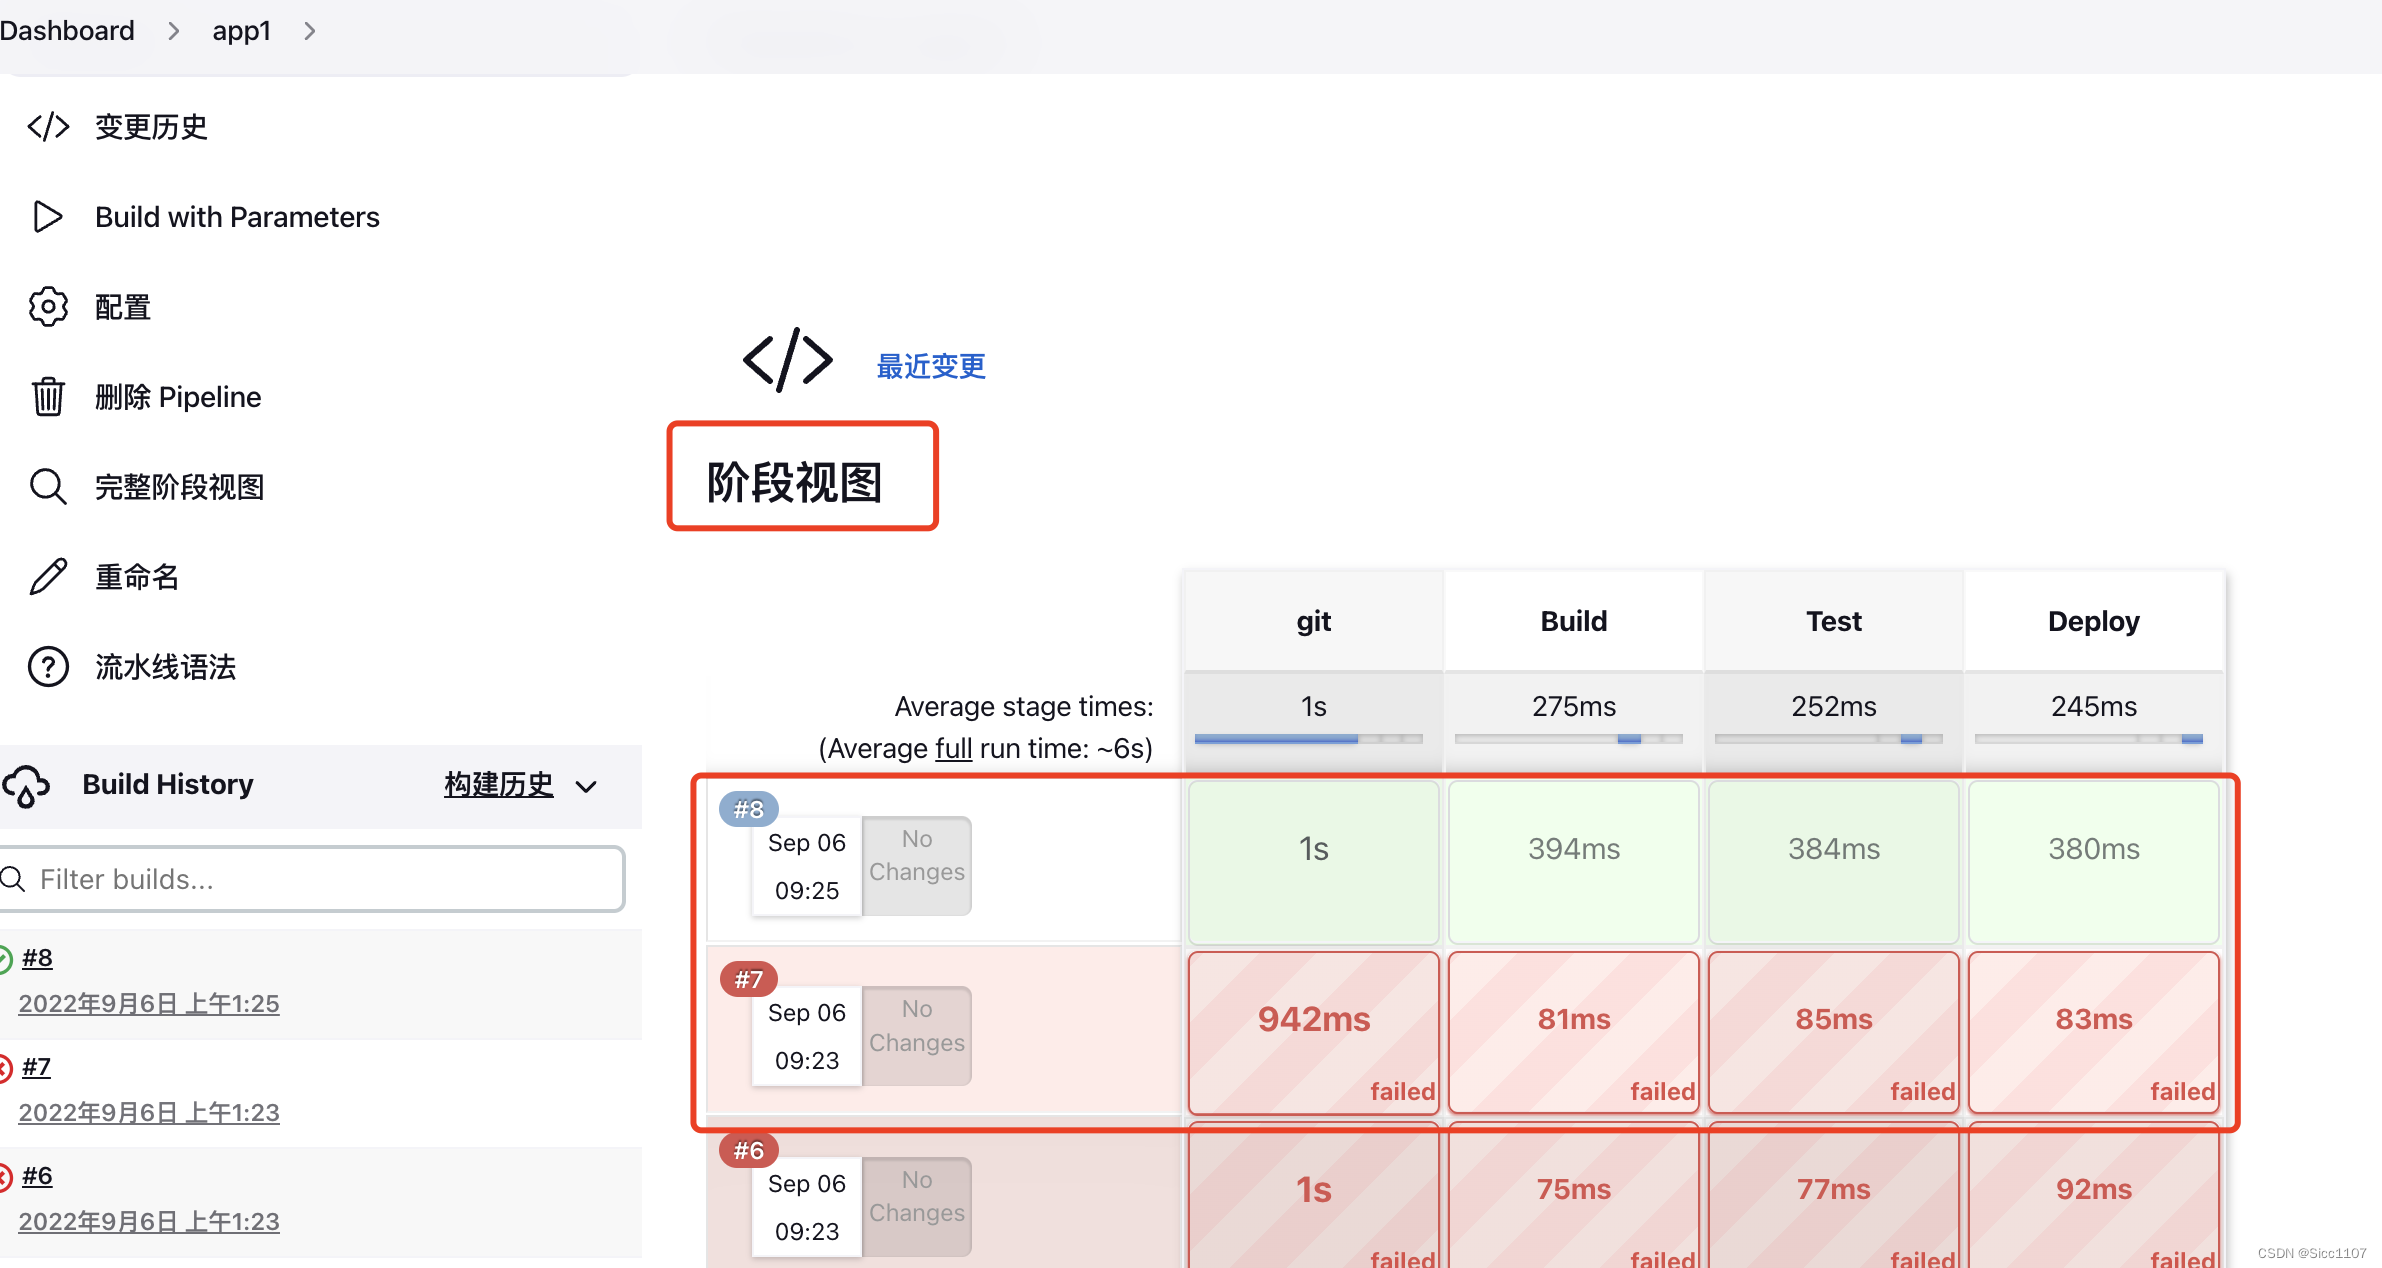The height and width of the screenshot is (1268, 2382).
Task: Click the git stage column header
Action: 1314,621
